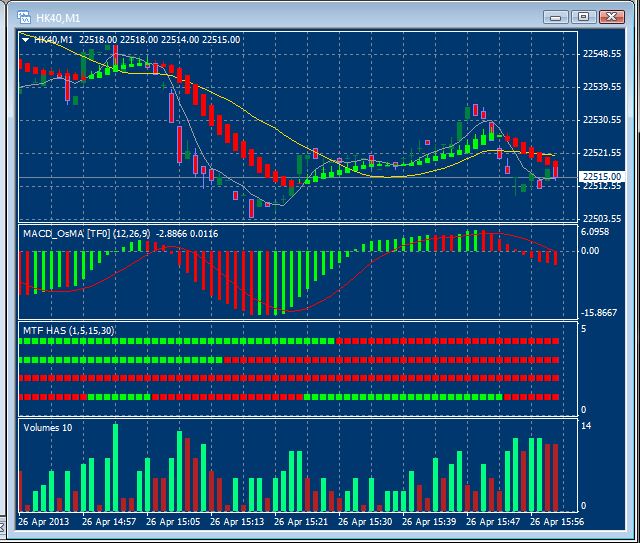Click the 22521.55 price scale value

pyautogui.click(x=602, y=153)
